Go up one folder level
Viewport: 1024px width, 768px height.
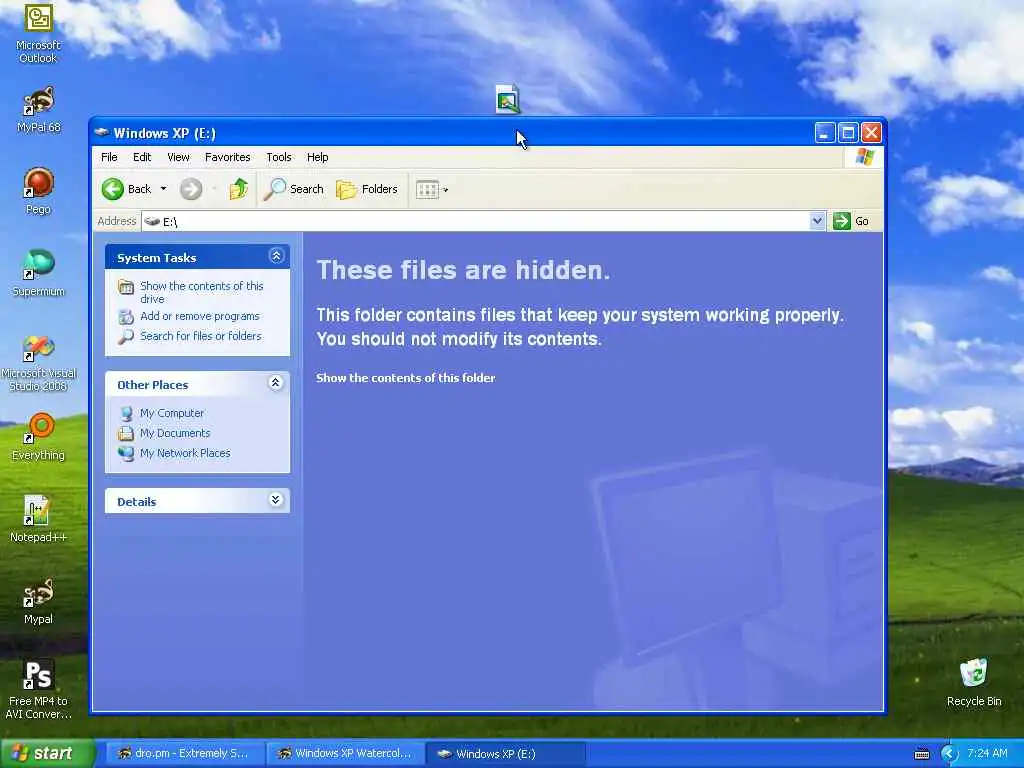238,189
